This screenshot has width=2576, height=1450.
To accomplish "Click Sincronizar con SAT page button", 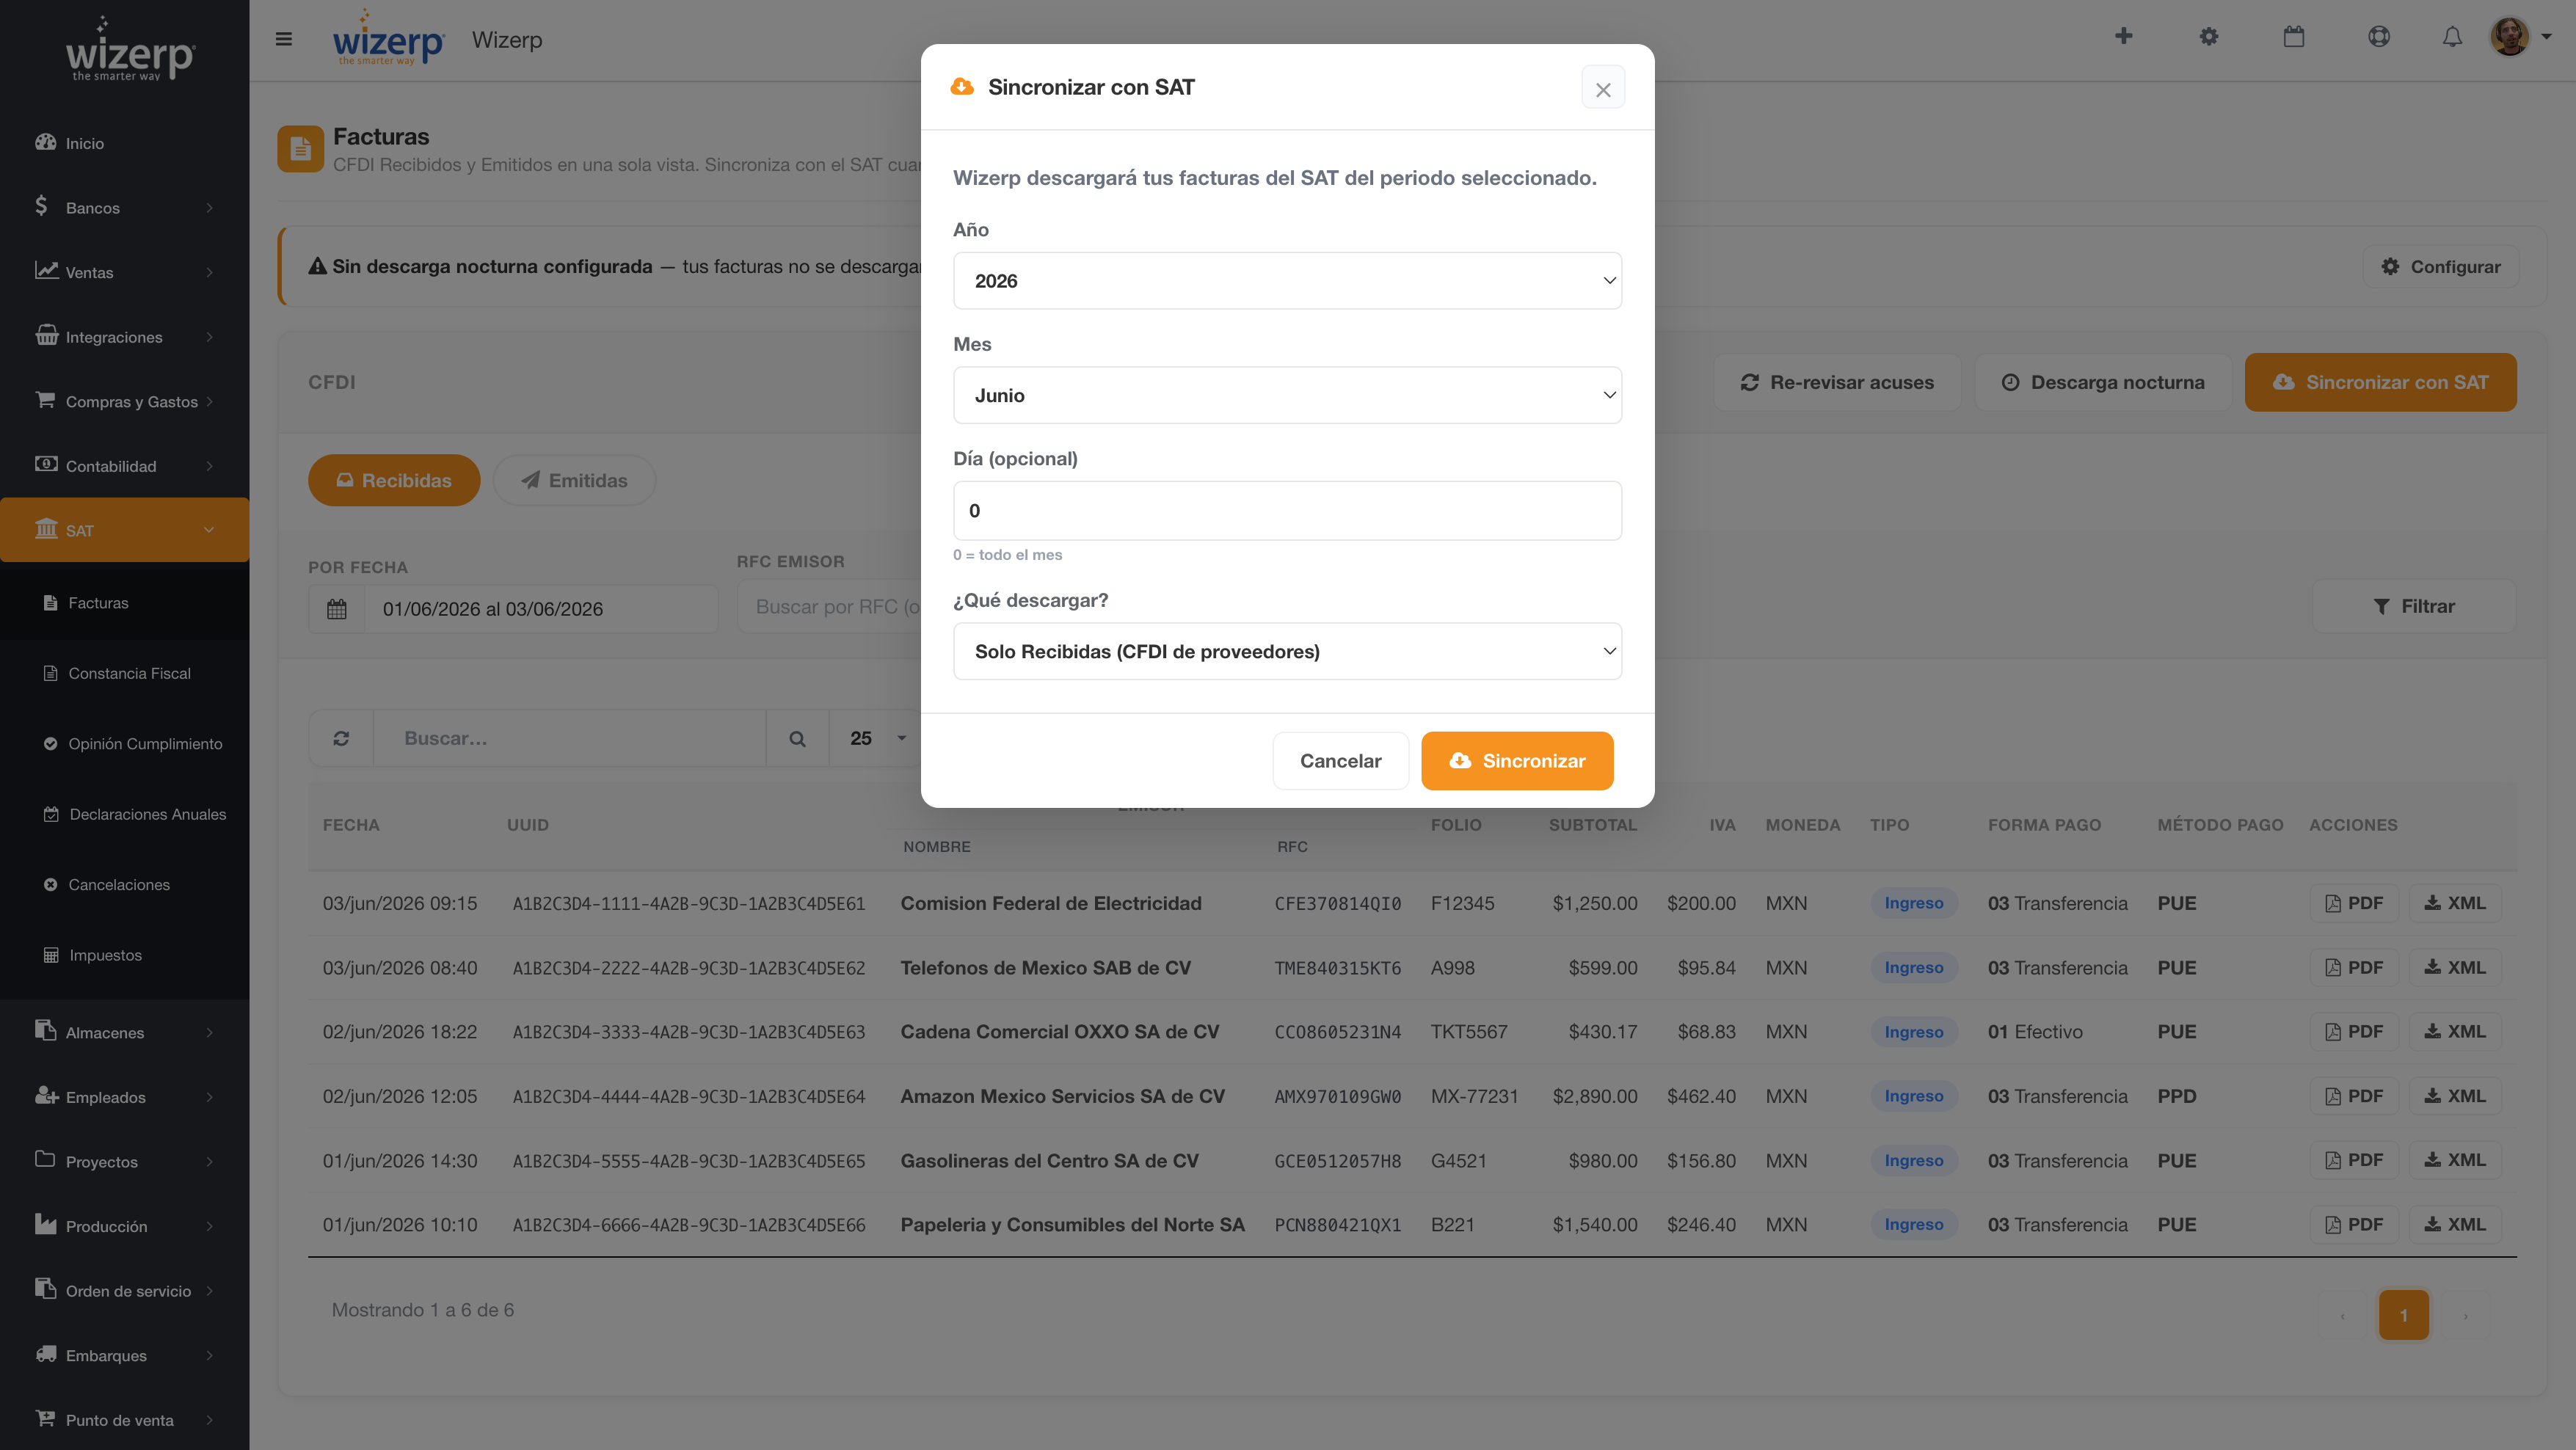I will point(2380,382).
